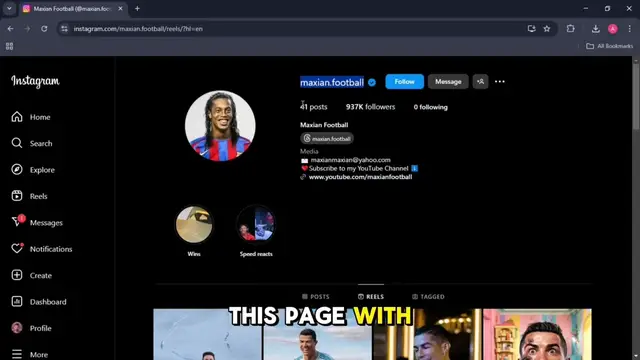The width and height of the screenshot is (640, 360).
Task: Click the address bar URL
Action: (x=138, y=29)
